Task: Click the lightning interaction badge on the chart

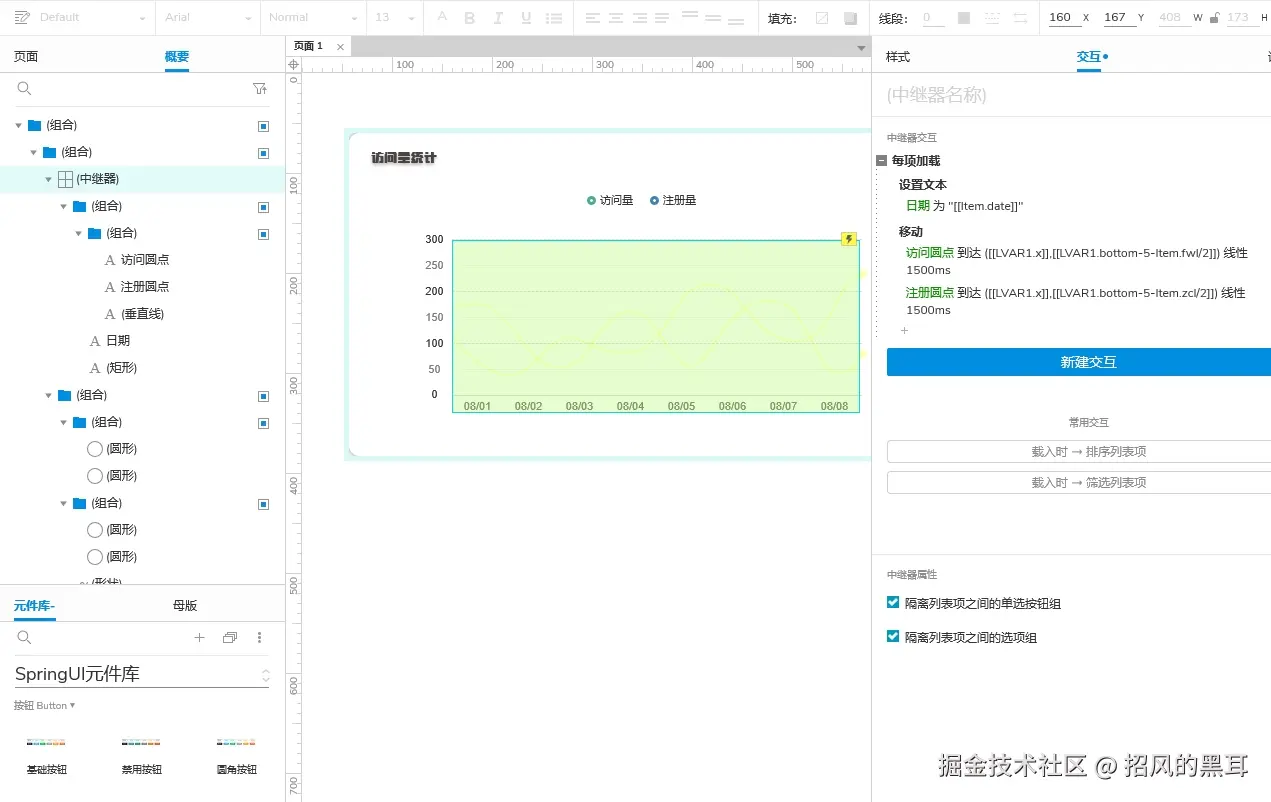Action: [x=849, y=239]
